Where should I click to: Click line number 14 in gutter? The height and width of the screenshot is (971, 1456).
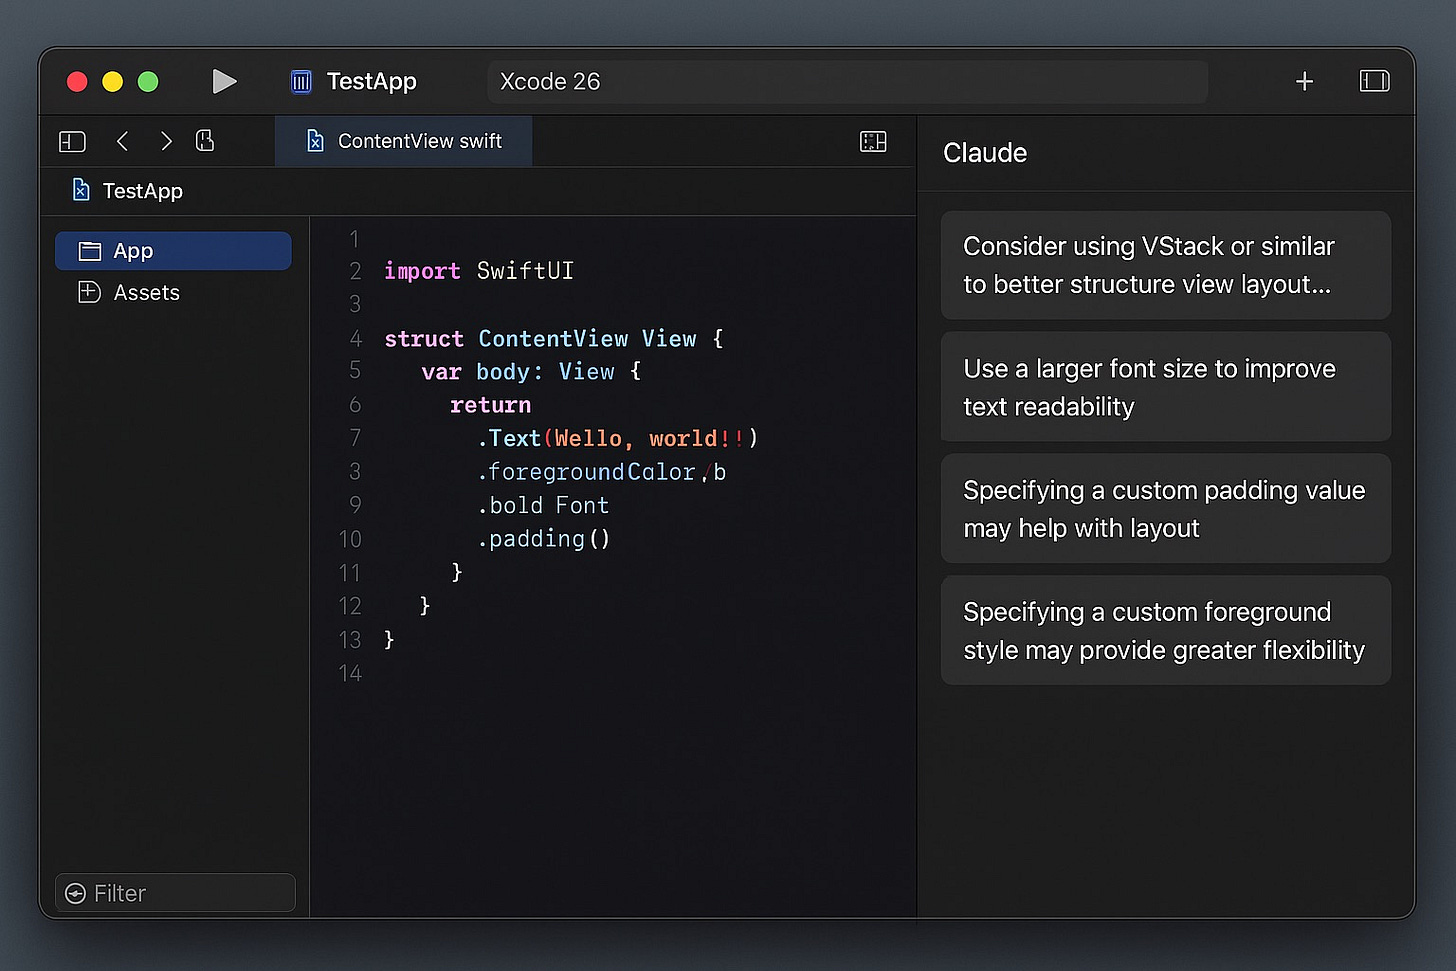click(x=350, y=673)
